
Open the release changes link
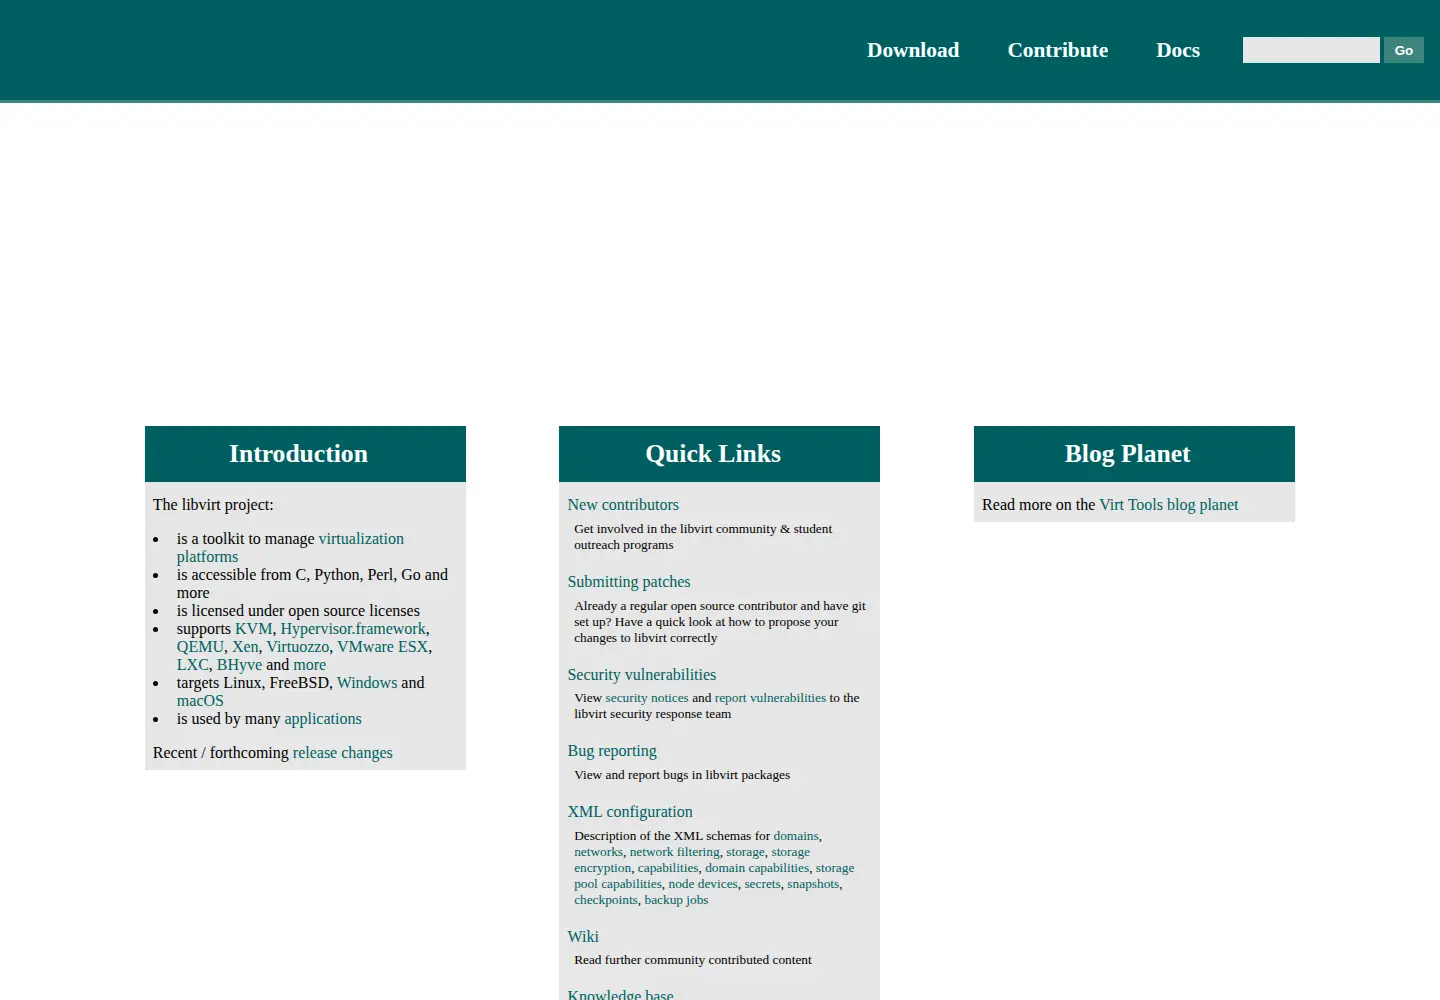coord(342,753)
